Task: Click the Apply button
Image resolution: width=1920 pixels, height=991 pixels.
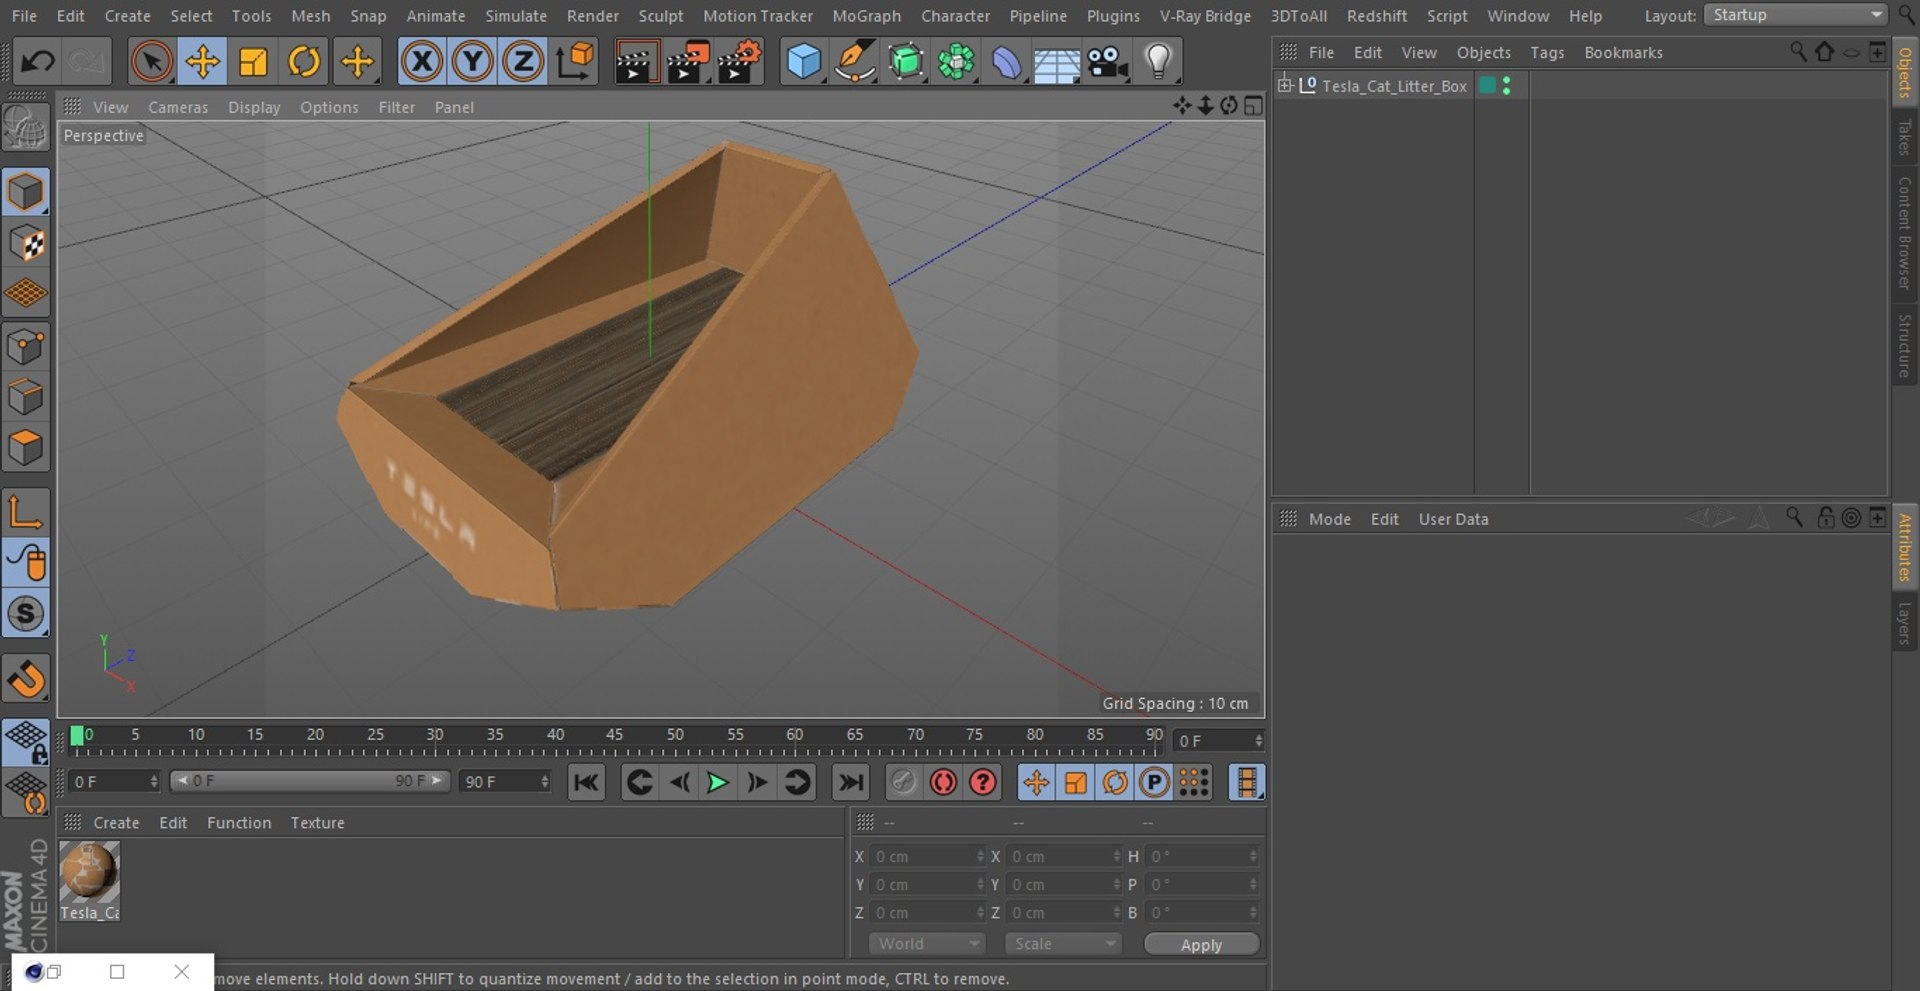Action: pos(1201,944)
